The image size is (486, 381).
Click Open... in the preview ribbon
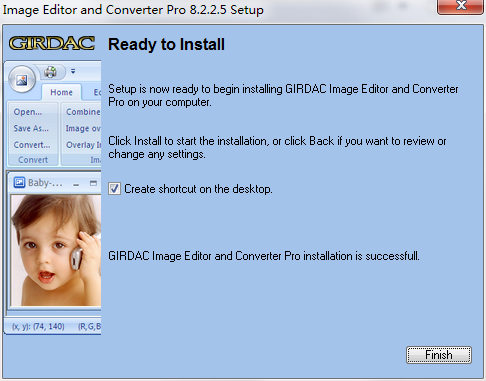click(28, 112)
